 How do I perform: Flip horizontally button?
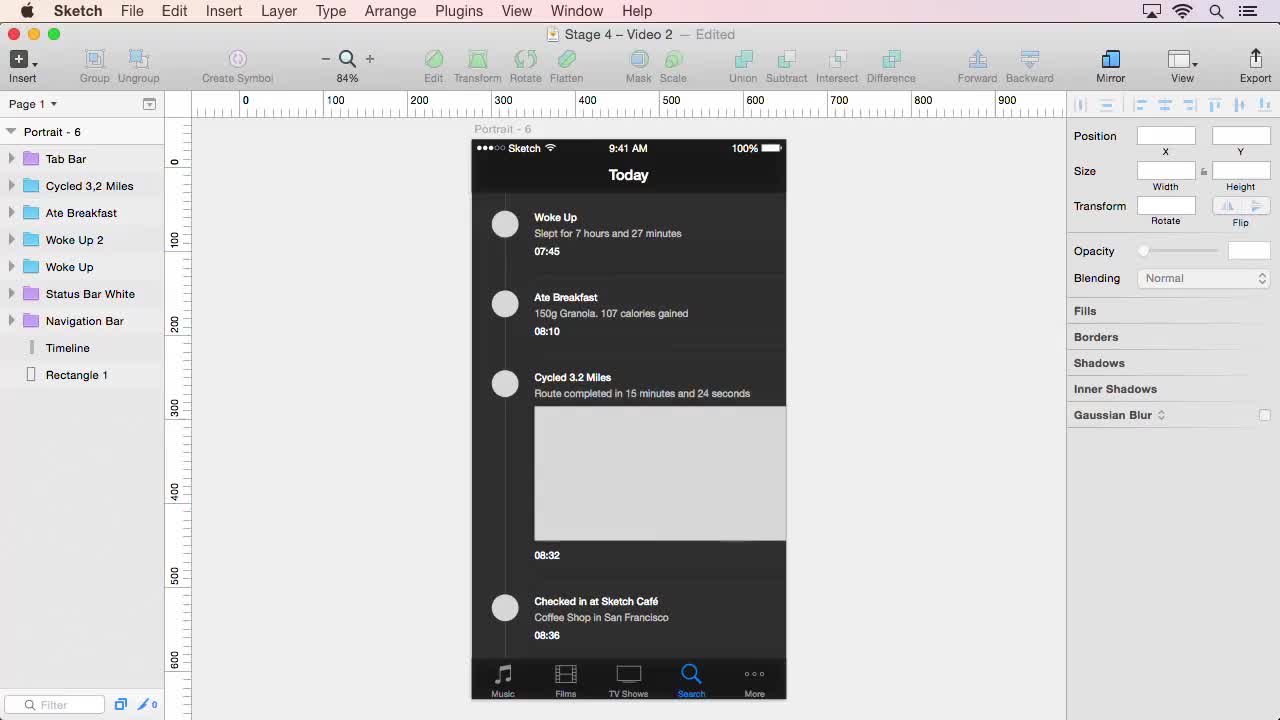coord(1227,206)
